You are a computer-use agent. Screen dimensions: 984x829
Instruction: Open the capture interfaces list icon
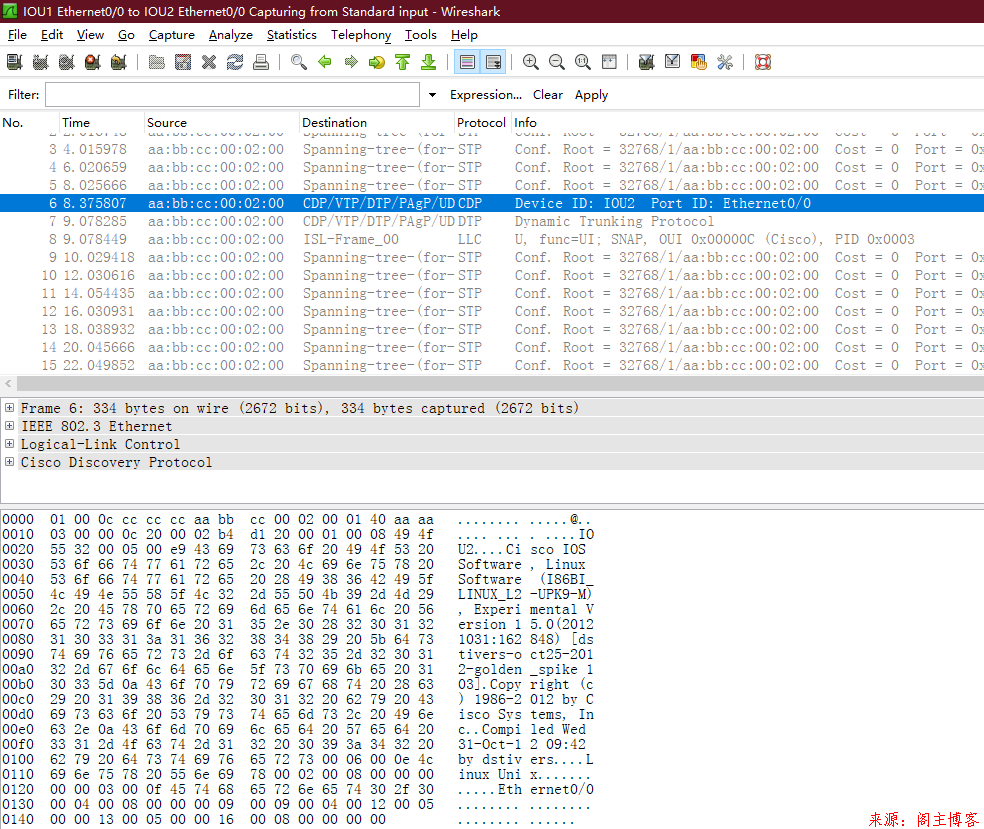(14, 62)
